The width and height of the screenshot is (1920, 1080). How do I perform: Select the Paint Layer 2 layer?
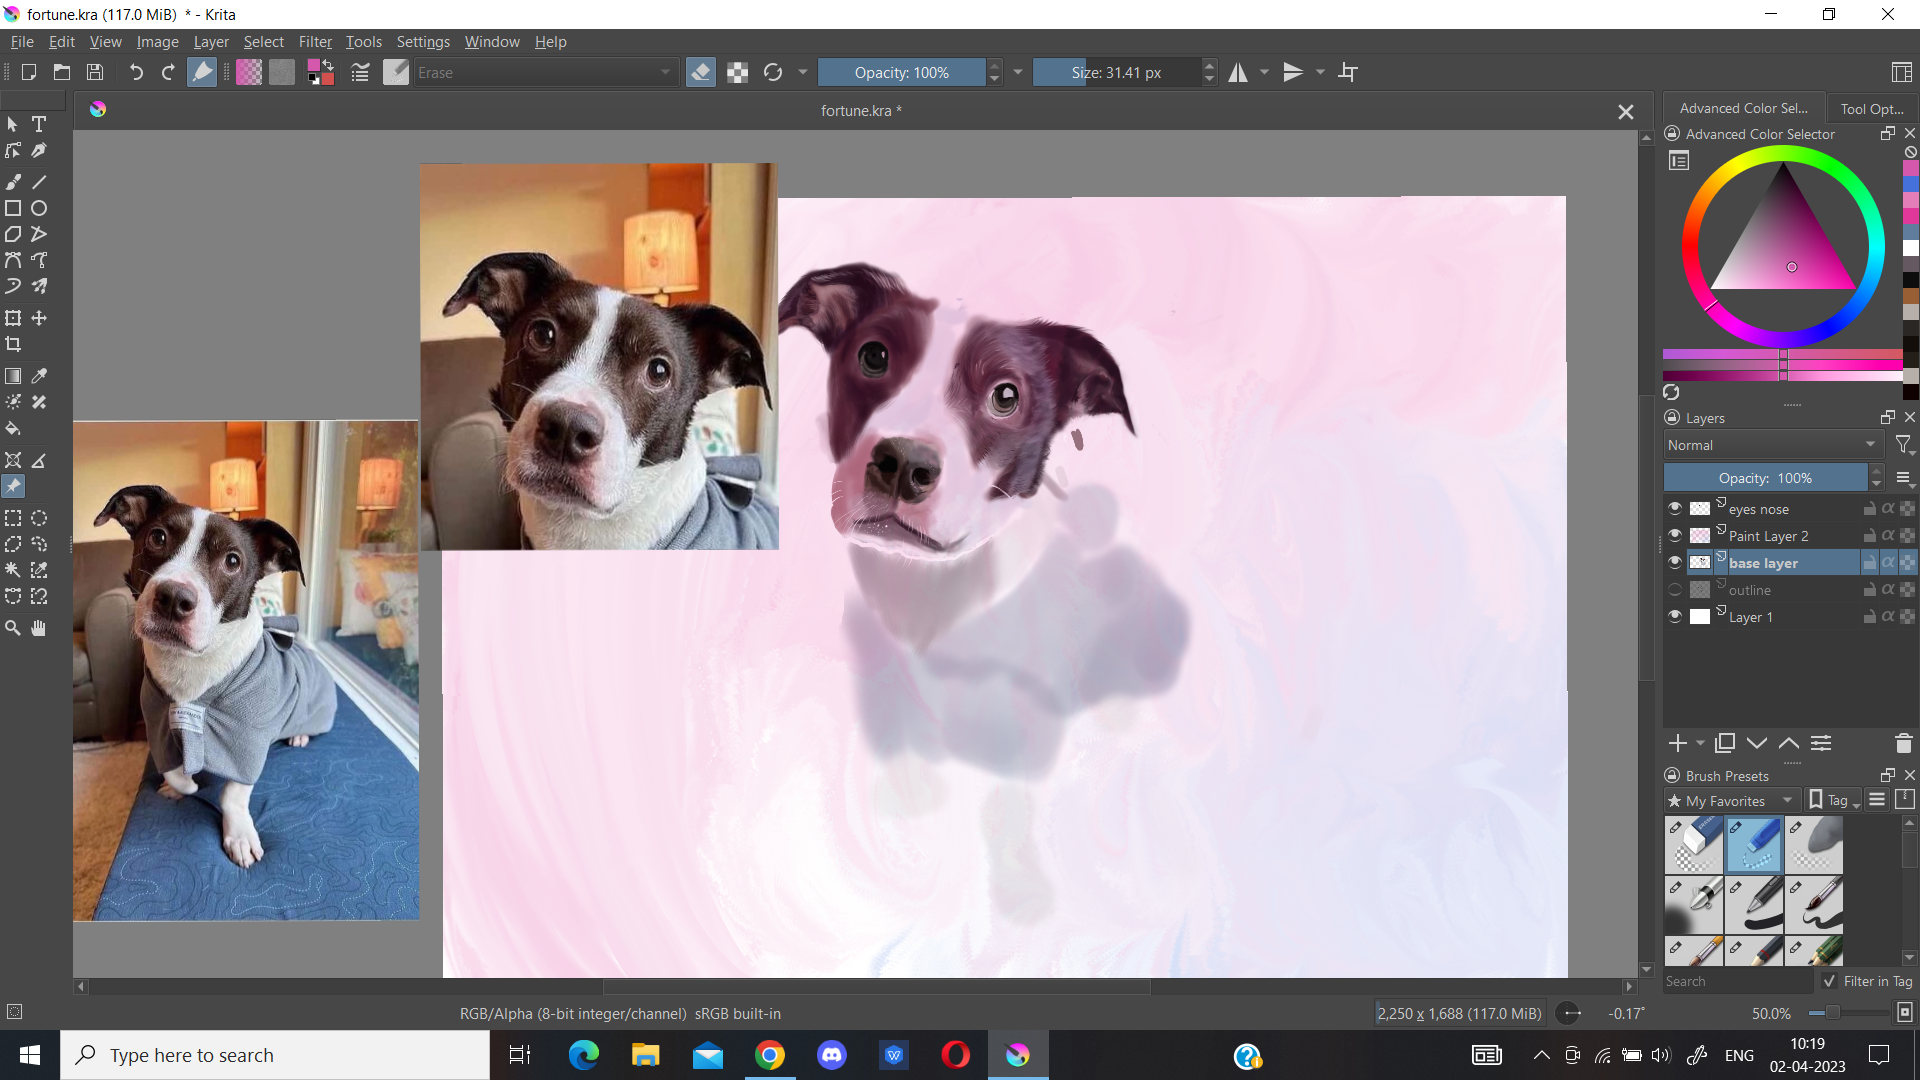tap(1768, 536)
